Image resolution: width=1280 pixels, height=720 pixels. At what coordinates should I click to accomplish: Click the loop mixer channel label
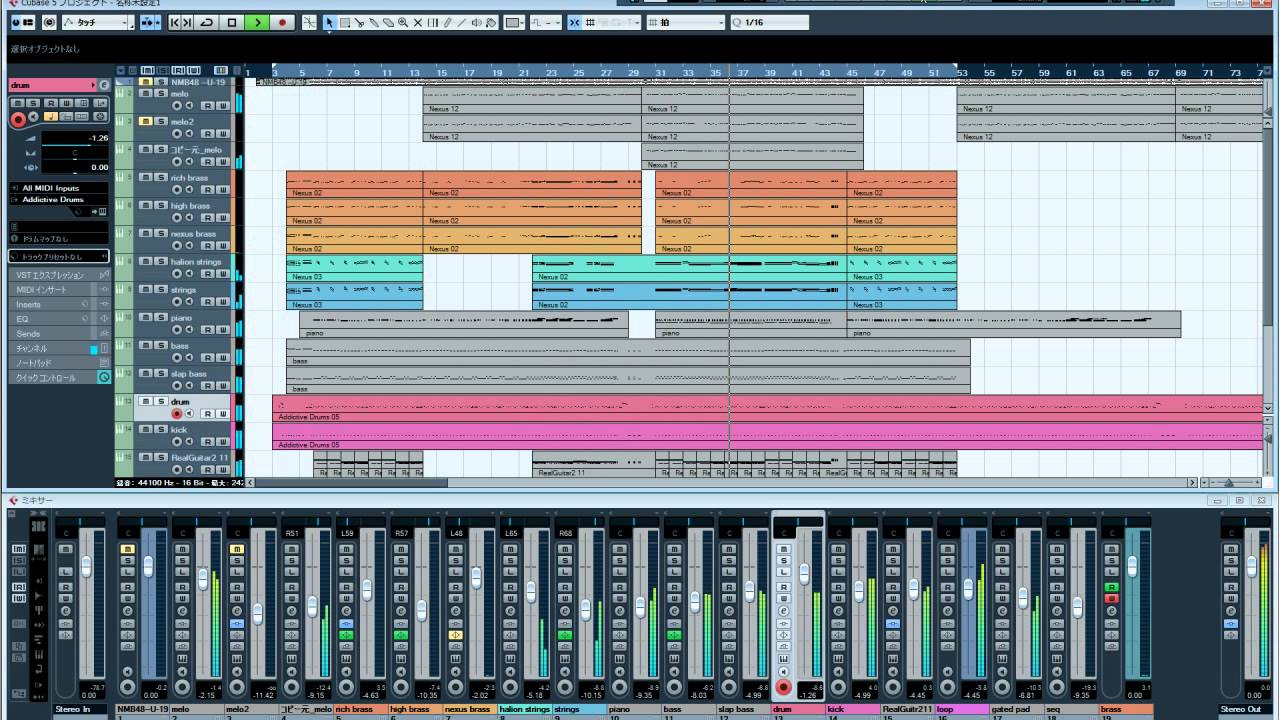pyautogui.click(x=962, y=710)
